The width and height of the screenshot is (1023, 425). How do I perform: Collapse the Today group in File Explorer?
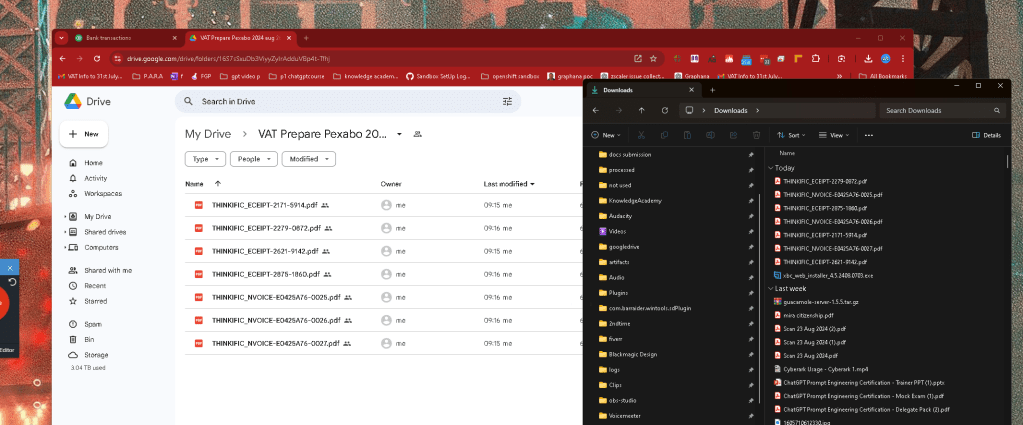[771, 168]
